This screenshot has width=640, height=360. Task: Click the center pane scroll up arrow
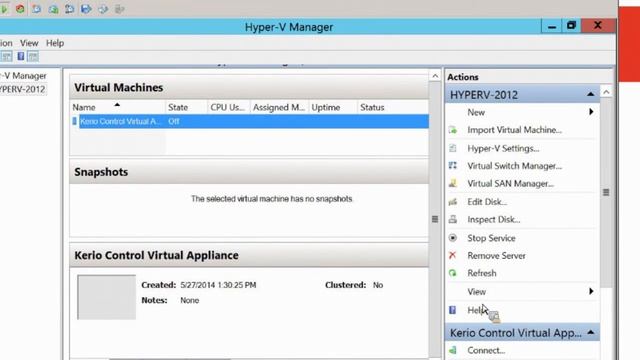[435, 76]
